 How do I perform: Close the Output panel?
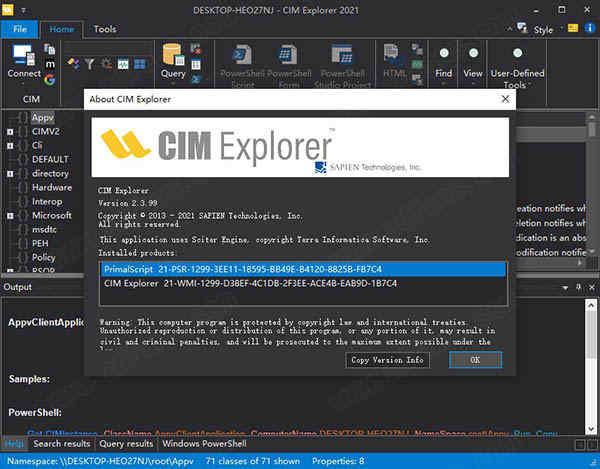(592, 287)
